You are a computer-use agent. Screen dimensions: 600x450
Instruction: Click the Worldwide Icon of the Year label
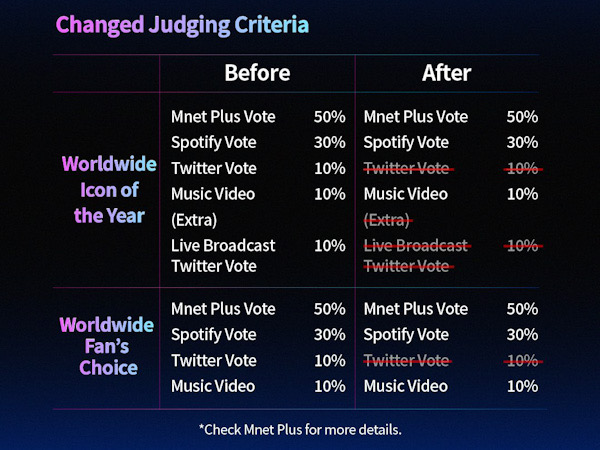pos(109,190)
